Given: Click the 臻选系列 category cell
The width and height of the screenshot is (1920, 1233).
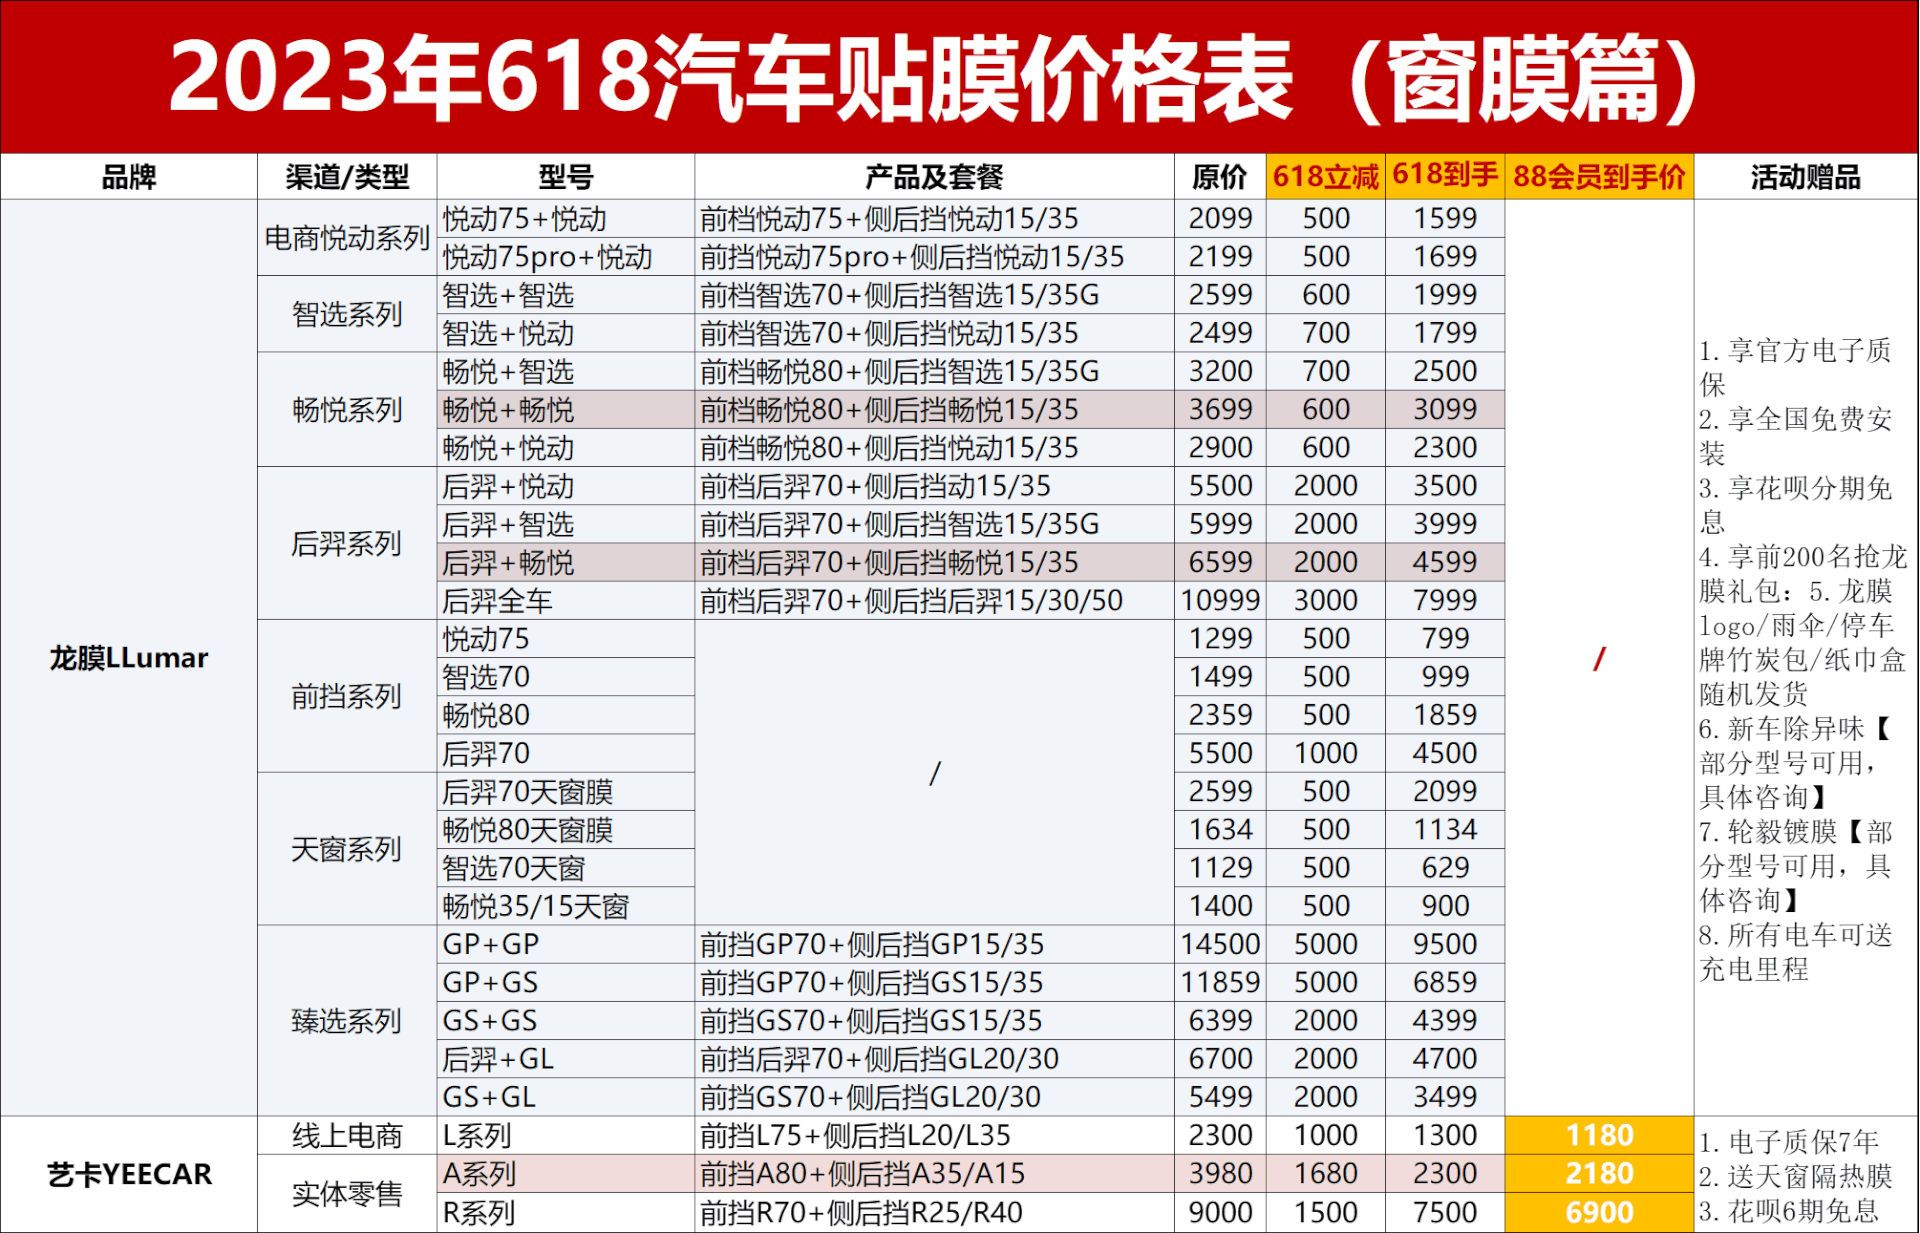Looking at the screenshot, I should coord(347,1021).
